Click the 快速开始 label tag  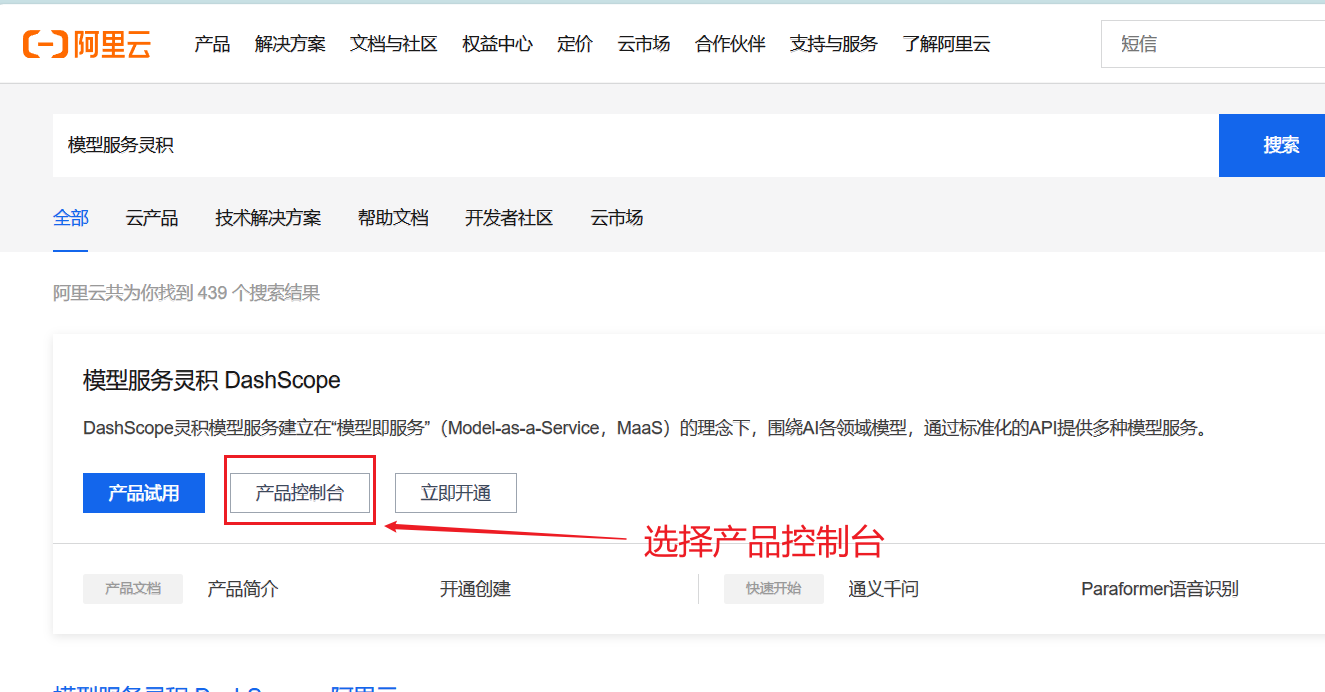pos(774,589)
